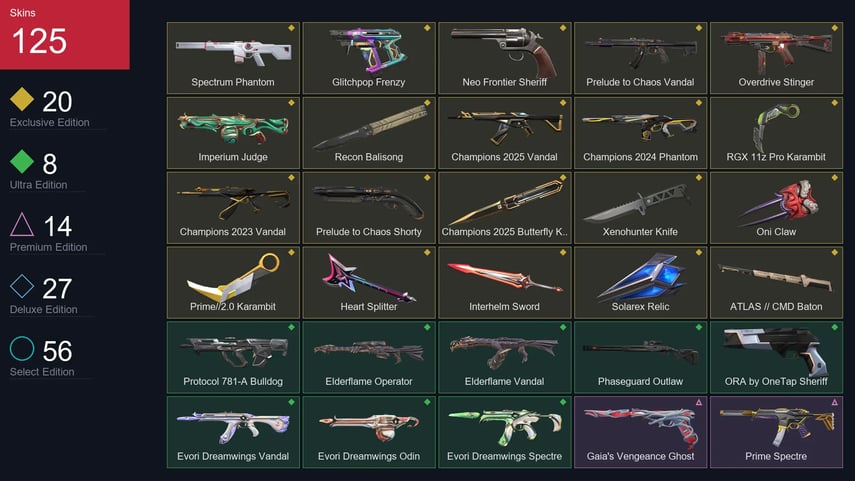The image size is (855, 481).
Task: Click the pink Premium Edition triangle icon
Action: point(22,224)
